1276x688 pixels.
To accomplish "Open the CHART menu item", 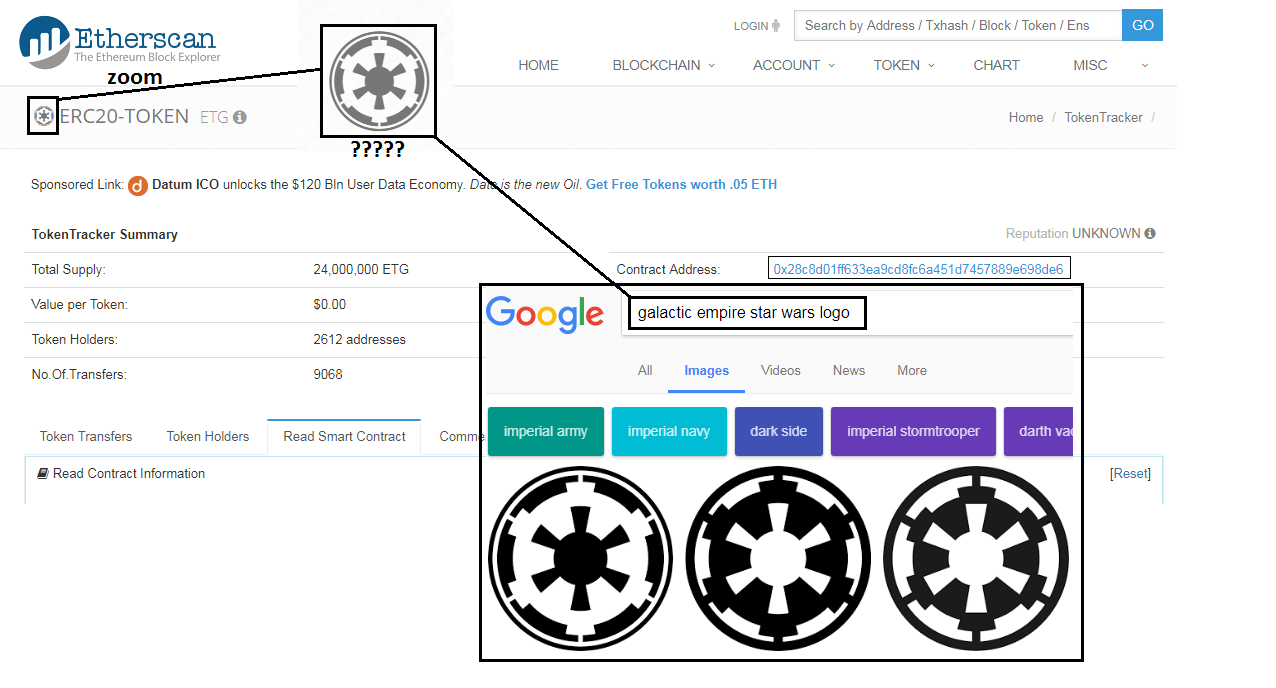I will pos(996,65).
